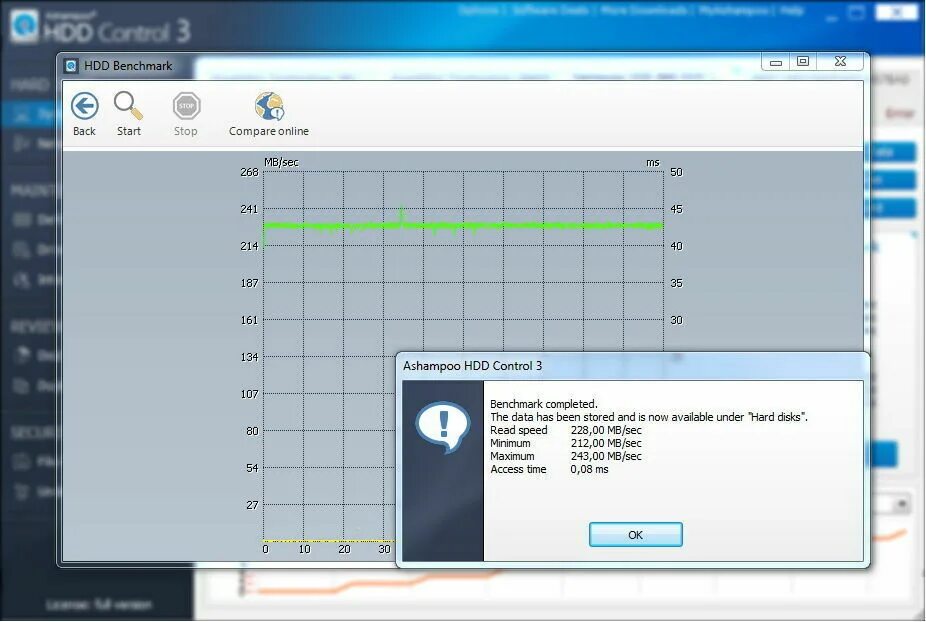Select the 'Minimum 212,00 MB/sec' line
The width and height of the screenshot is (926, 622).
(566, 443)
